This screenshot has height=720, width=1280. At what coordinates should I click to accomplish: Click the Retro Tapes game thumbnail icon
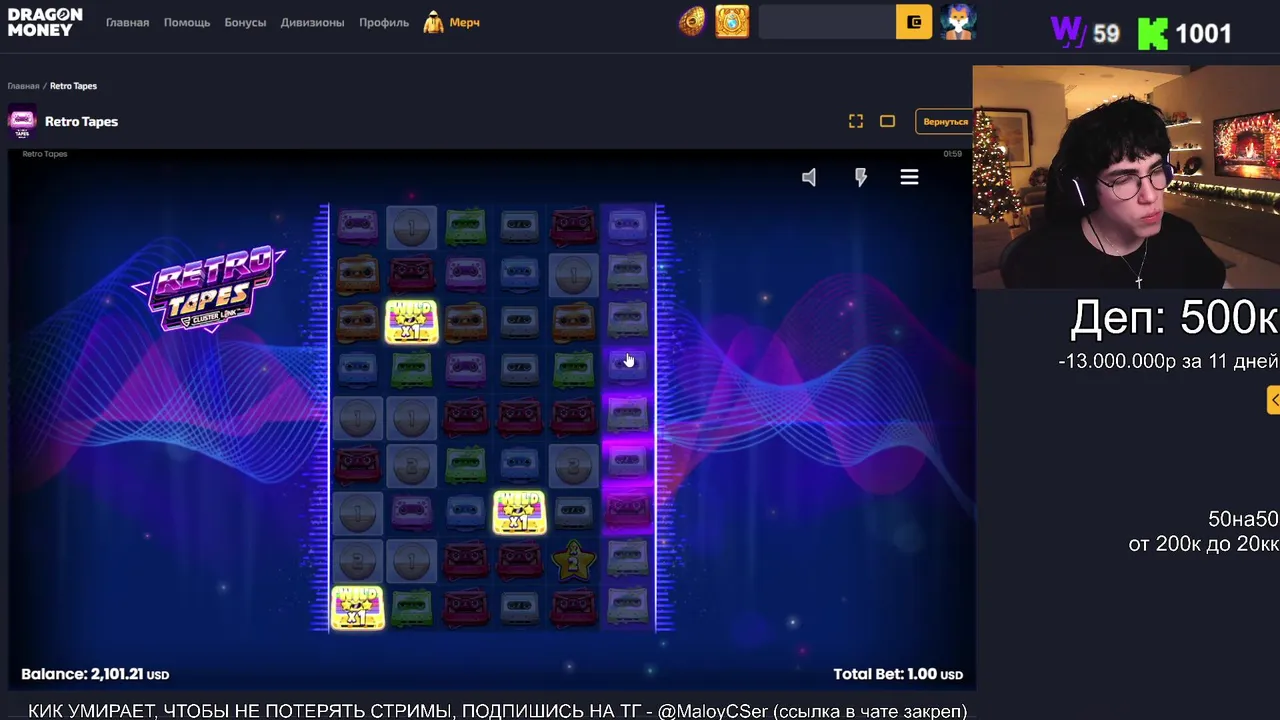pos(22,122)
